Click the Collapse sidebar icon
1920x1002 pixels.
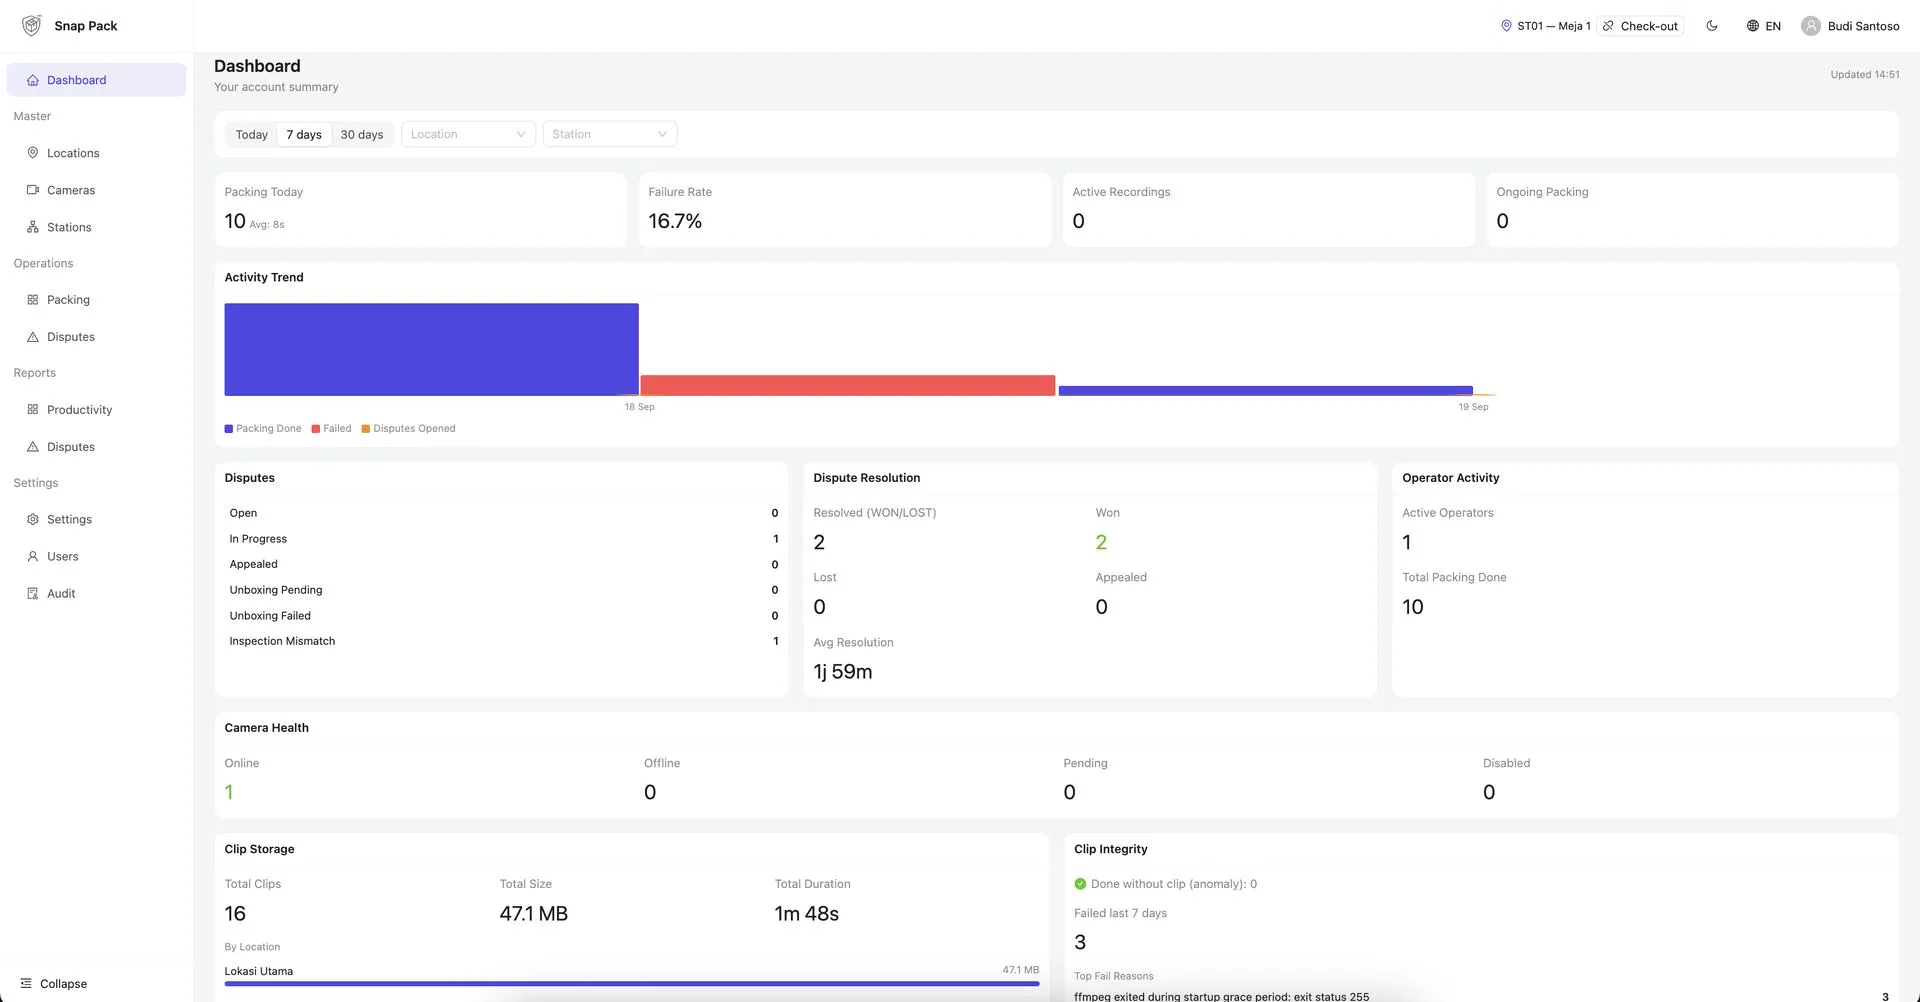(x=26, y=984)
